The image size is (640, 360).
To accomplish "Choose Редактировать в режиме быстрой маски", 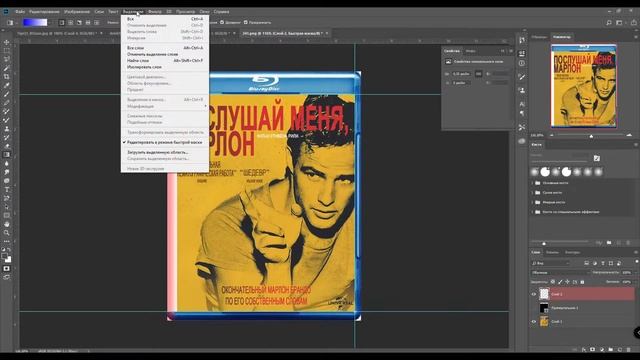I will click(x=165, y=142).
